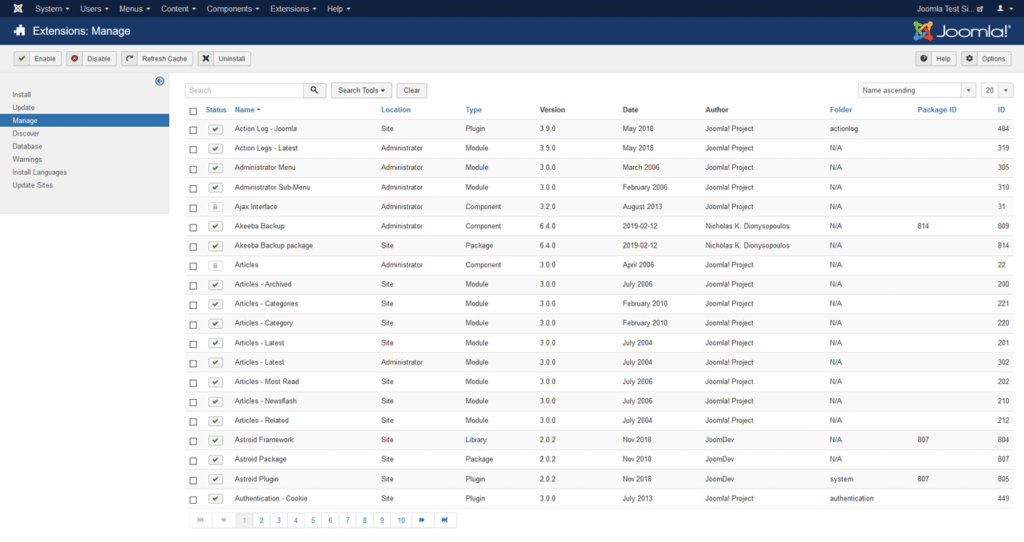
Task: Sort table by Location column header
Action: coord(396,110)
